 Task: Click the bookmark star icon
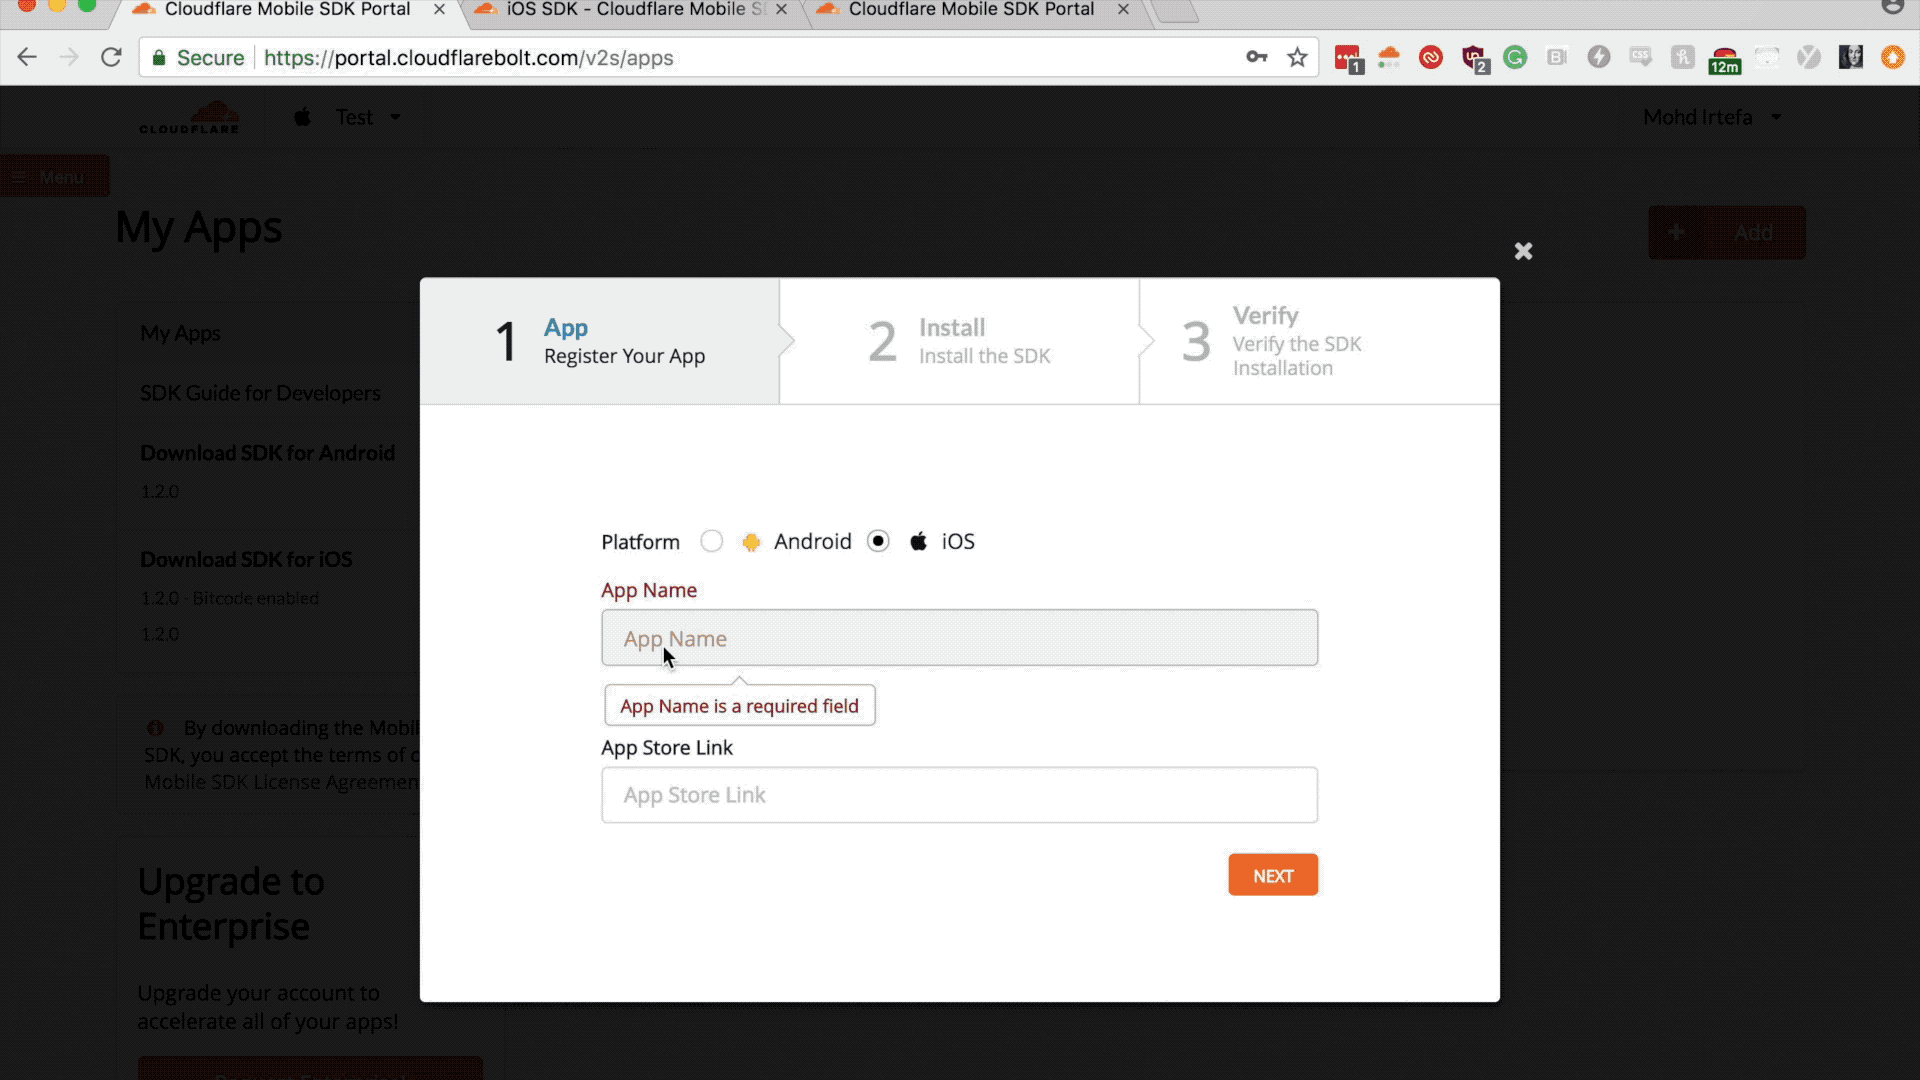coord(1296,58)
